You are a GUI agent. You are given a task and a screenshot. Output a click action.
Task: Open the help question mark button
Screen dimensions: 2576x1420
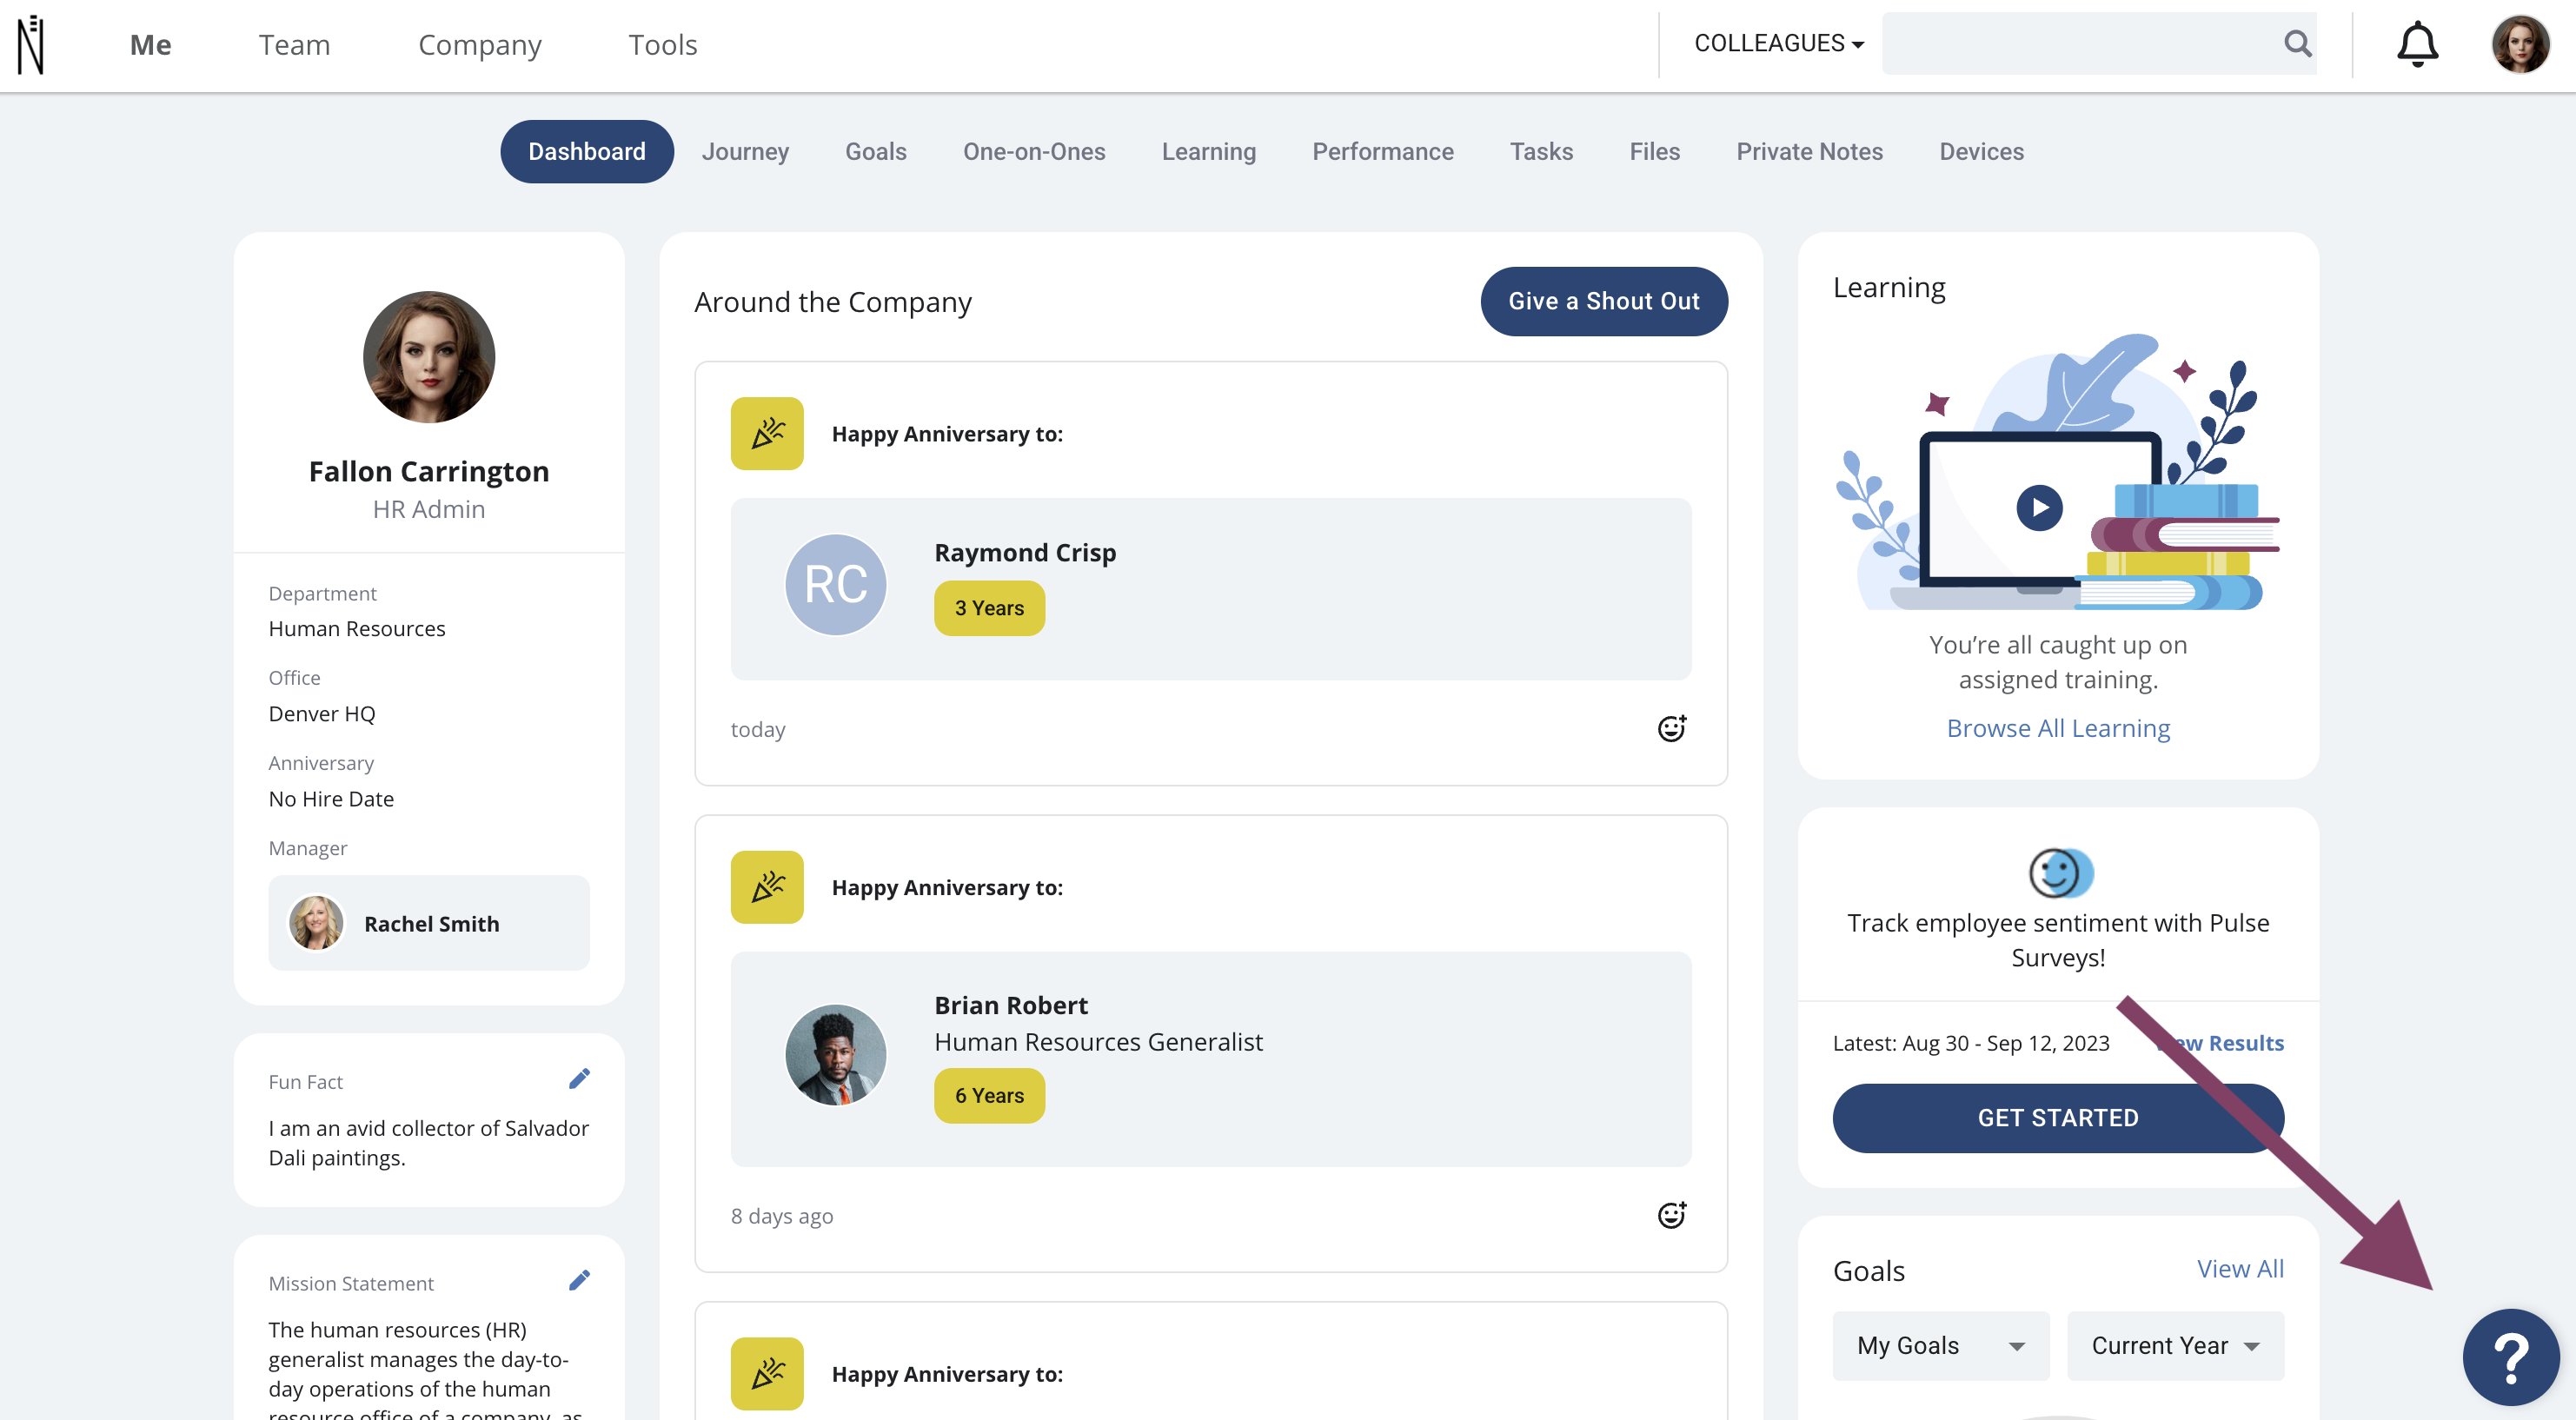[2510, 1356]
